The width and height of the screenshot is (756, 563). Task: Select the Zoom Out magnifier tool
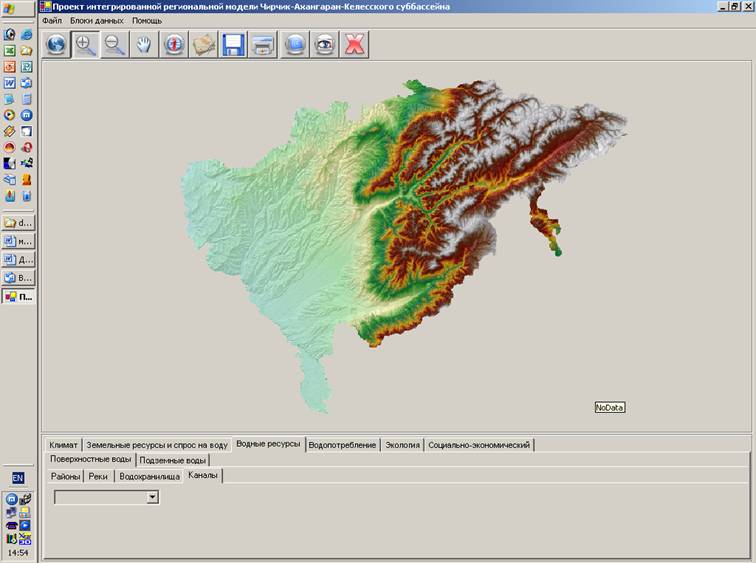115,45
